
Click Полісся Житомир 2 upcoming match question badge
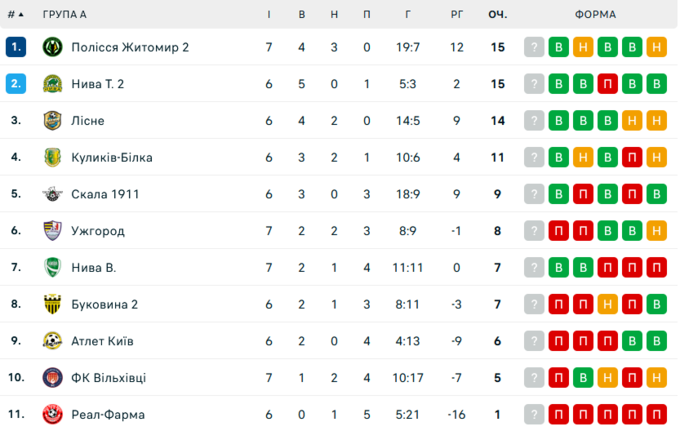[x=535, y=47]
